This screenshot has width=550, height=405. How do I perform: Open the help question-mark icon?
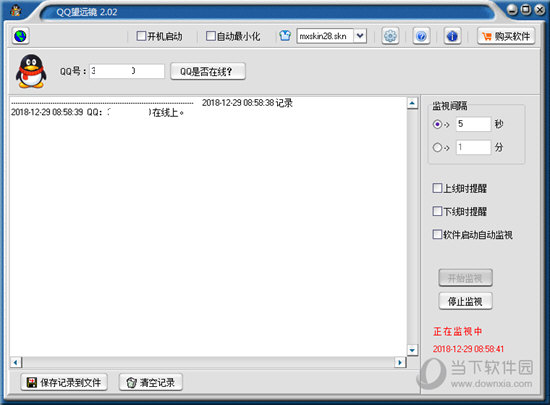click(x=421, y=36)
